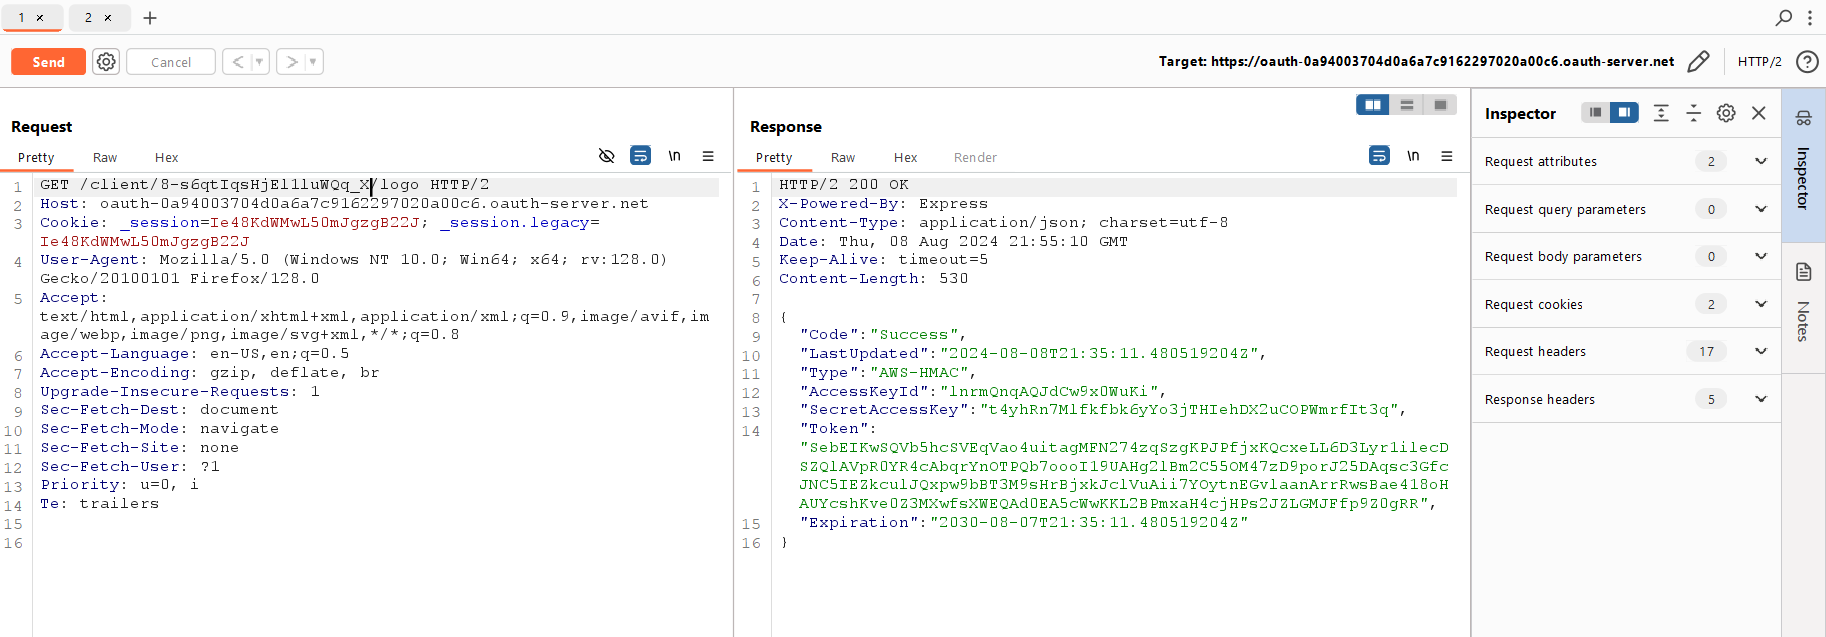The width and height of the screenshot is (1826, 637).
Task: Open the history forward dropdown arrow
Action: click(x=313, y=62)
